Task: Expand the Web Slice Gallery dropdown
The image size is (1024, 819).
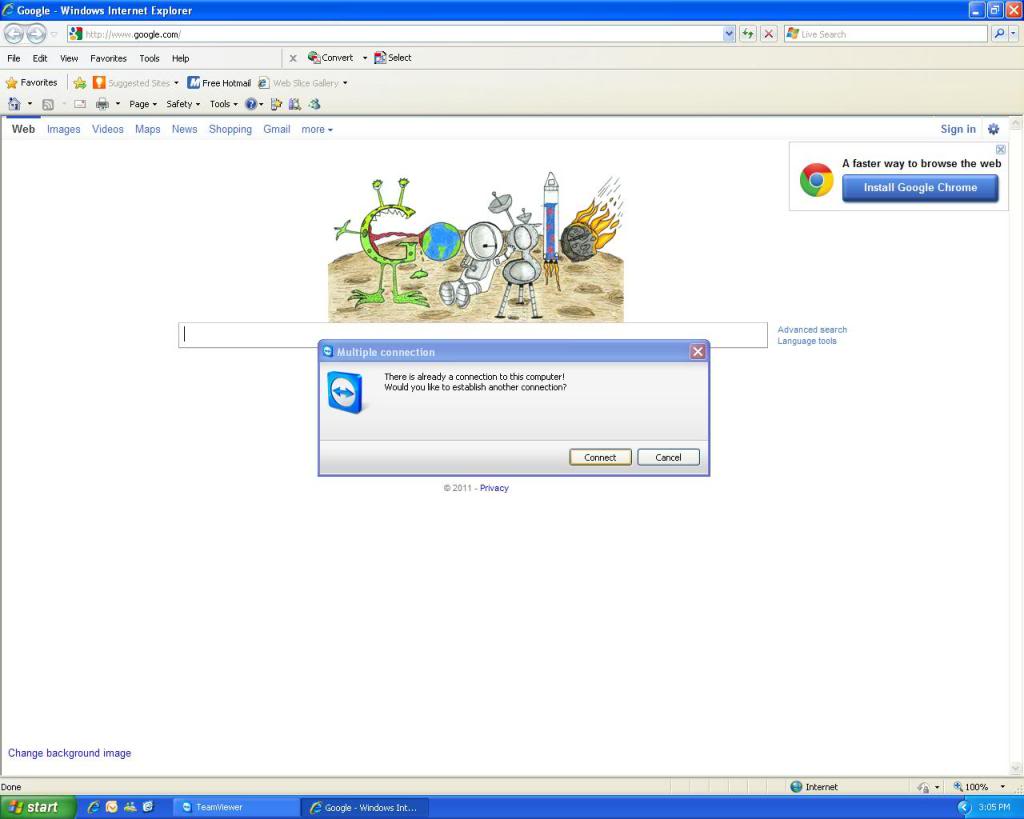Action: pos(345,83)
